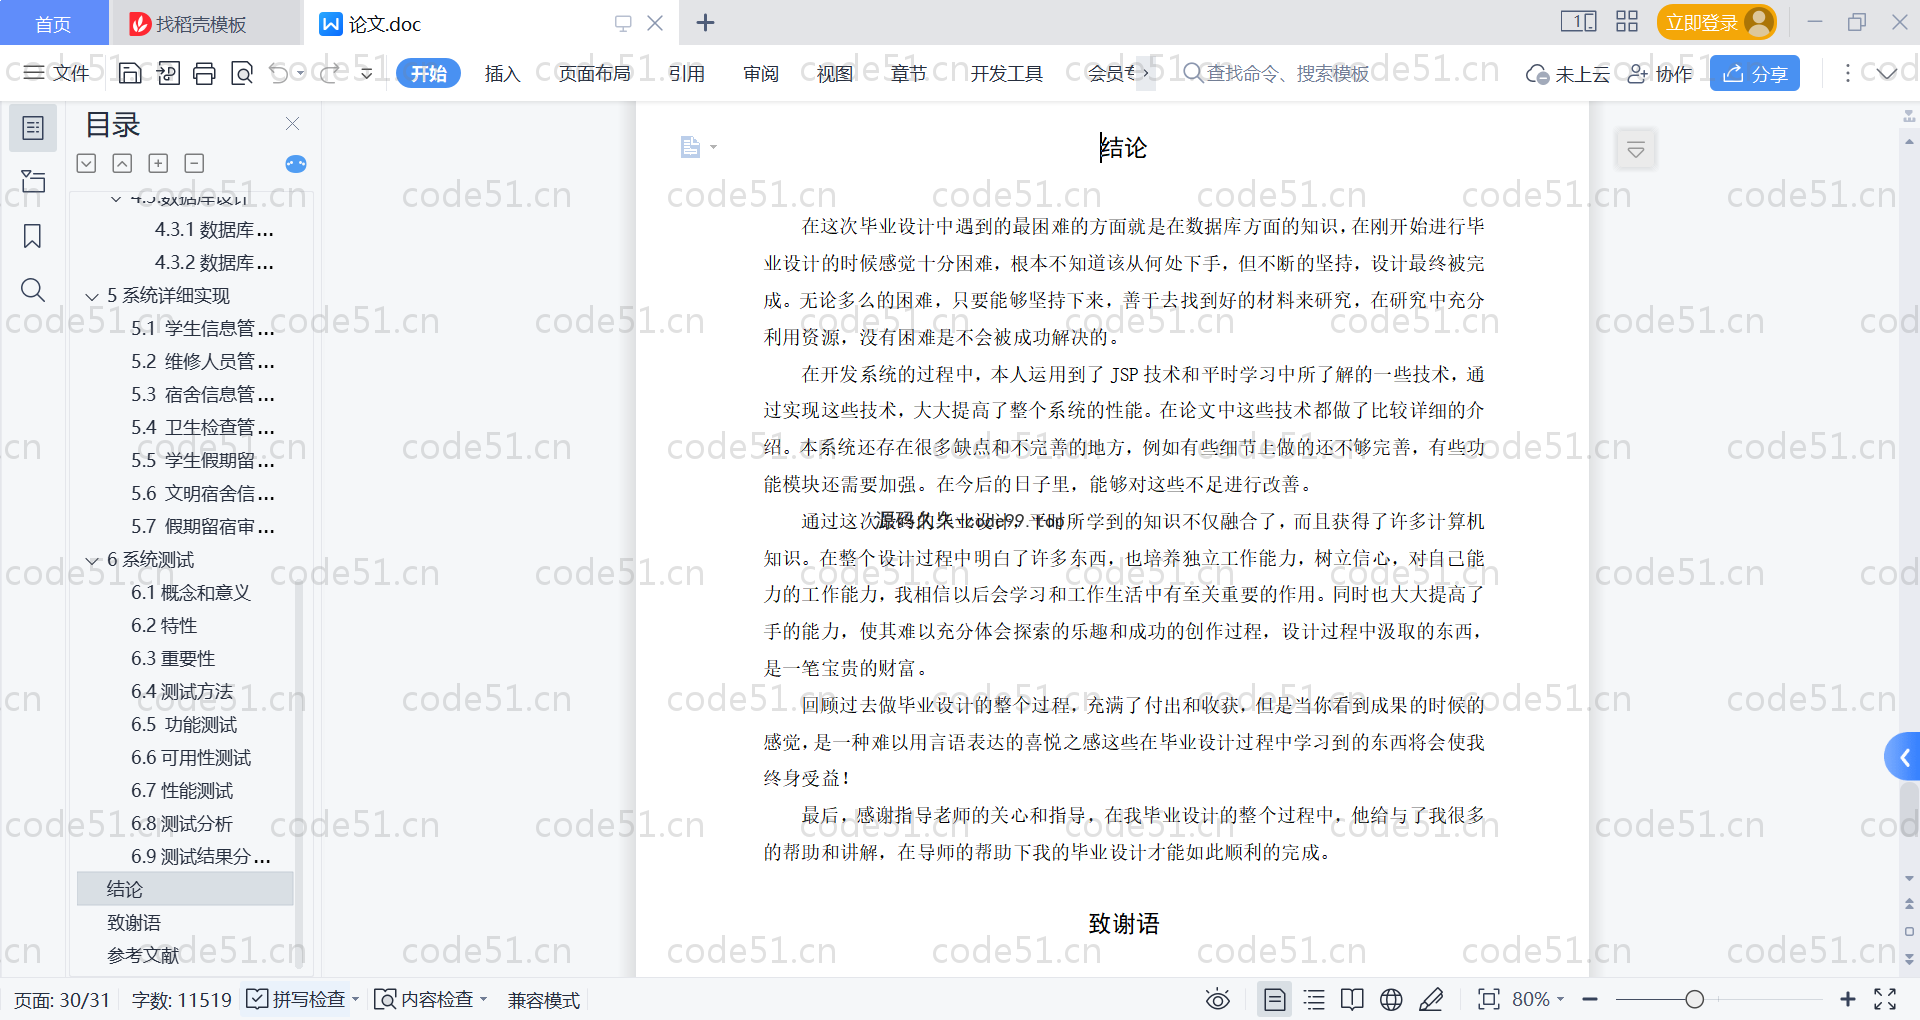Open the find/search icon in sidebar
Image resolution: width=1920 pixels, height=1020 pixels.
pyautogui.click(x=33, y=290)
